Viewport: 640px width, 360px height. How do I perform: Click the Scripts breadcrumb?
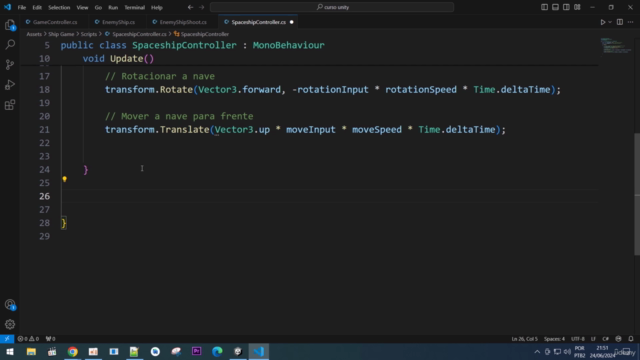point(89,34)
